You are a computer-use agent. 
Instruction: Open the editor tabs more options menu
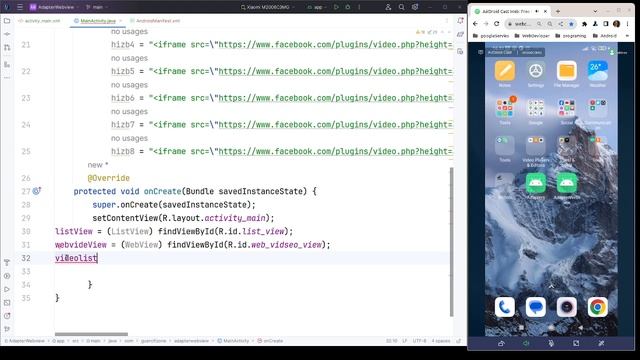pos(447,21)
